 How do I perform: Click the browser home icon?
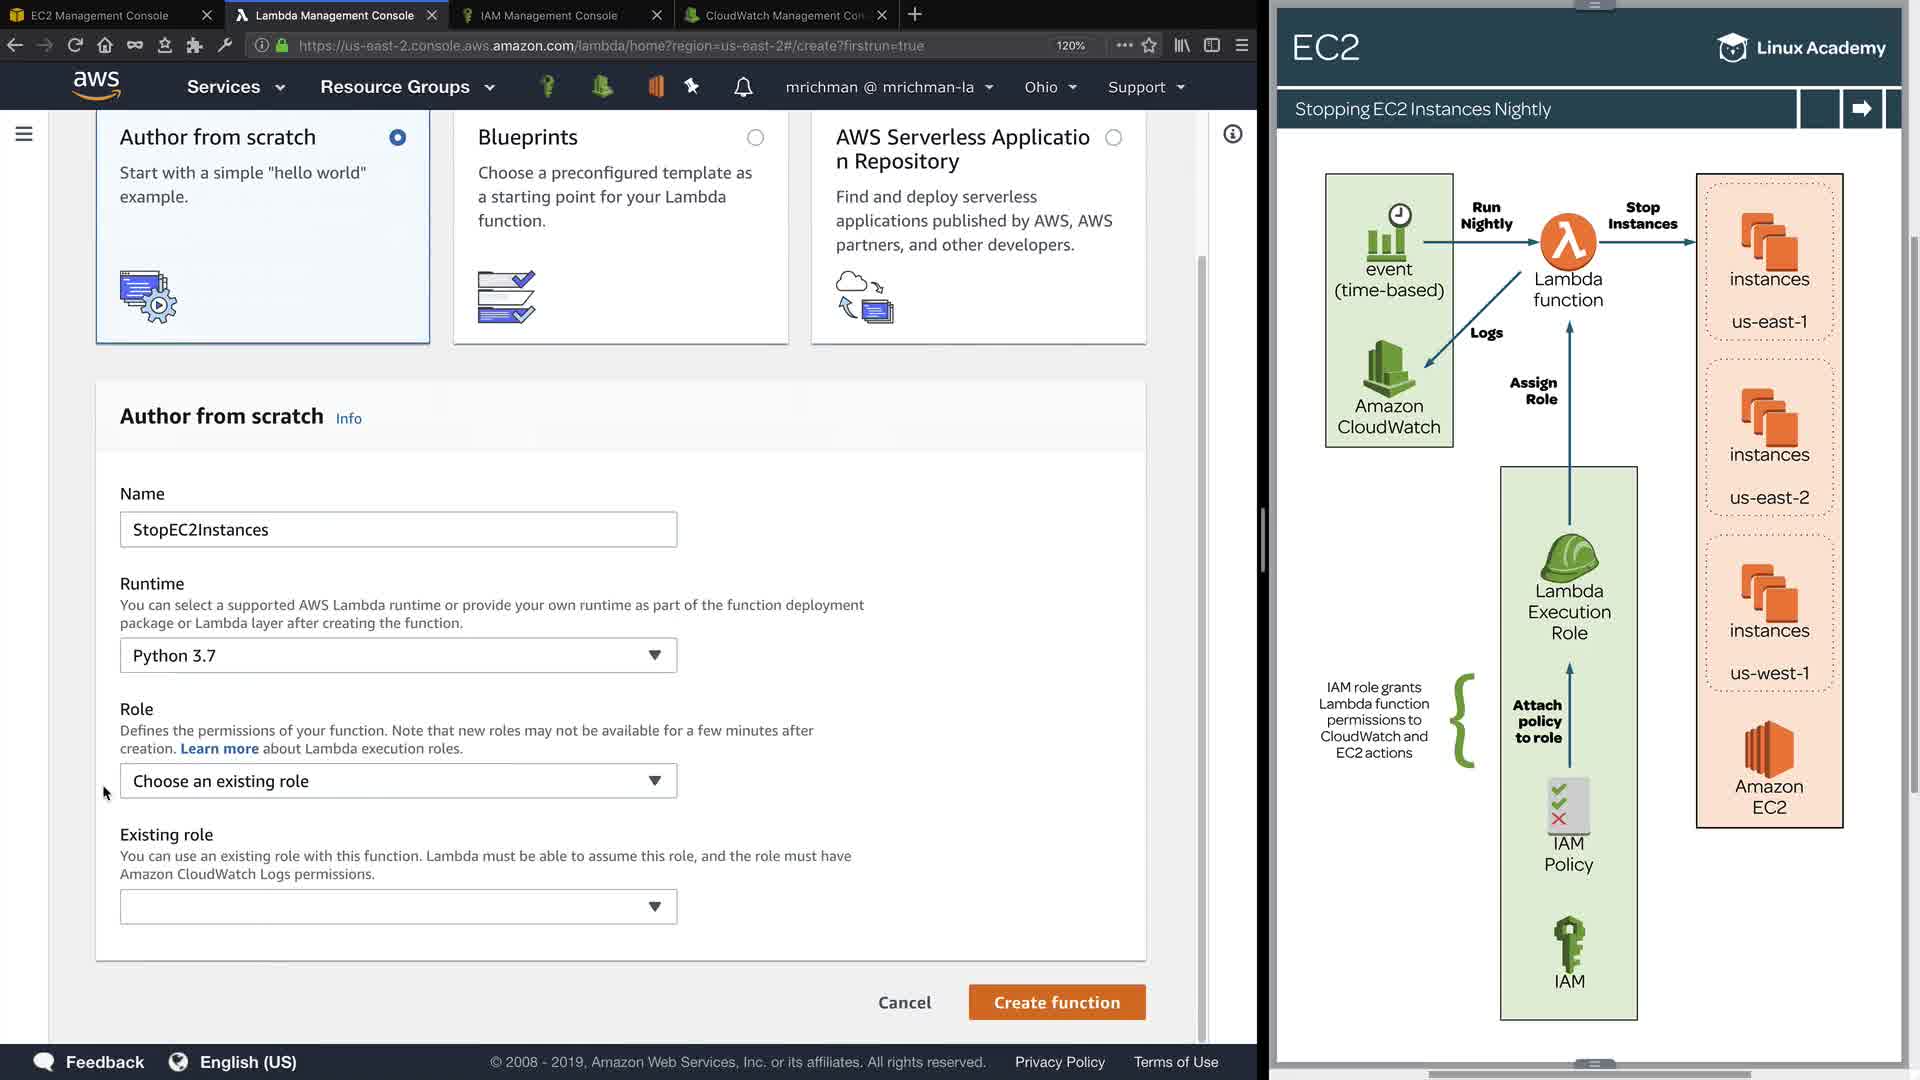point(105,45)
